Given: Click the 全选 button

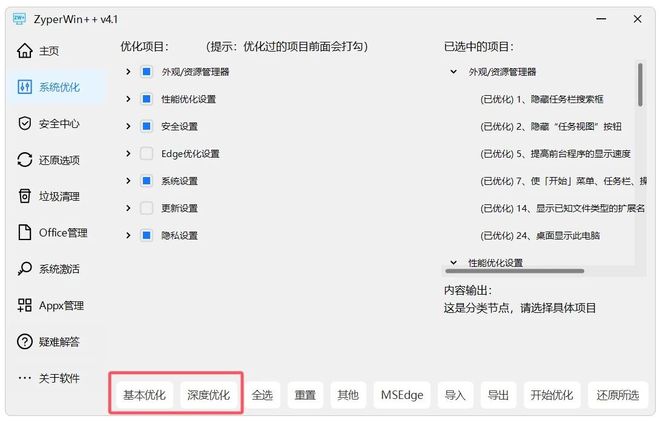Looking at the screenshot, I should (262, 395).
